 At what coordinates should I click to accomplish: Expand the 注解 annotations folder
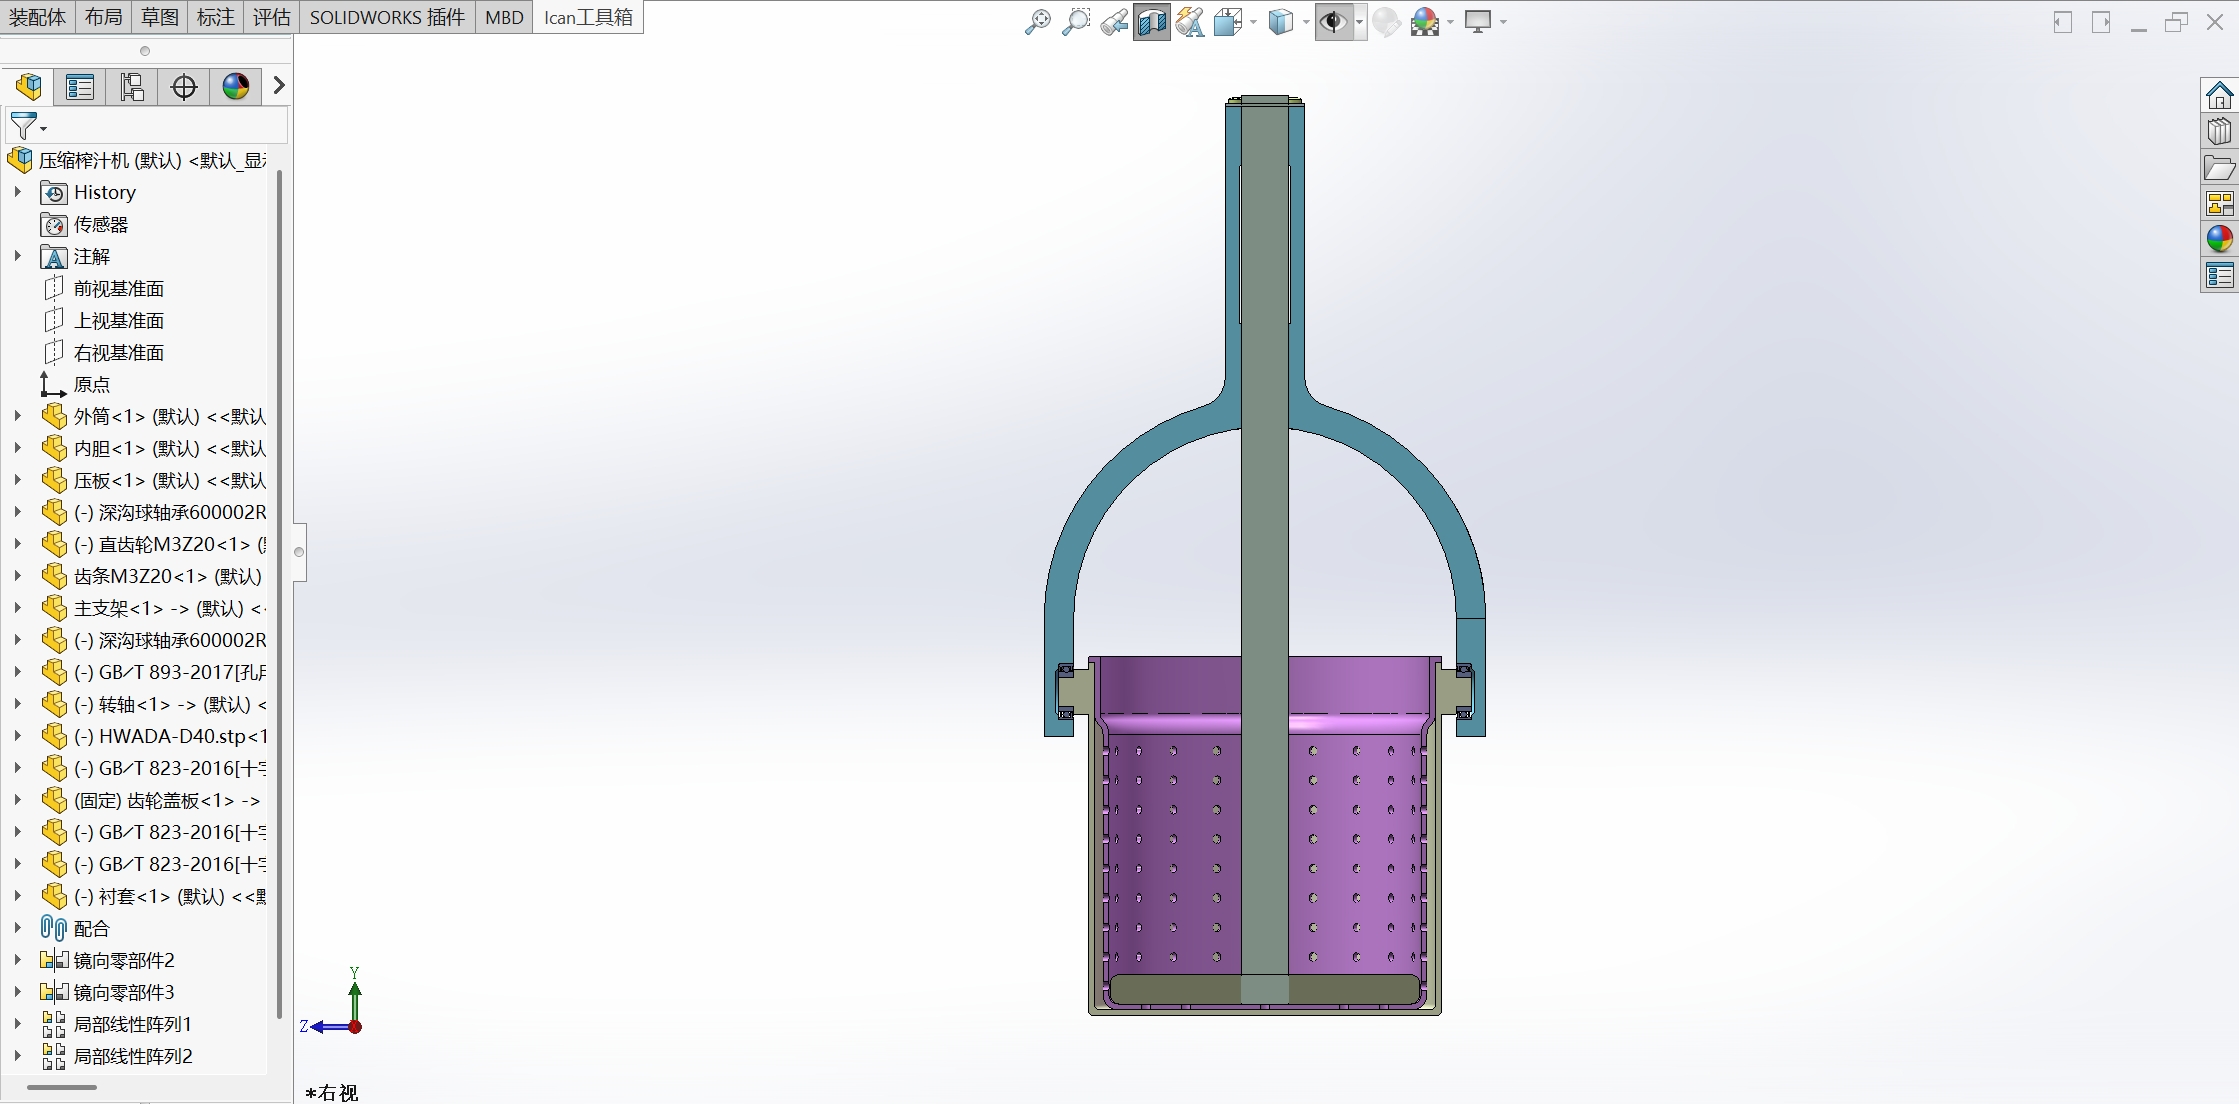(x=17, y=256)
